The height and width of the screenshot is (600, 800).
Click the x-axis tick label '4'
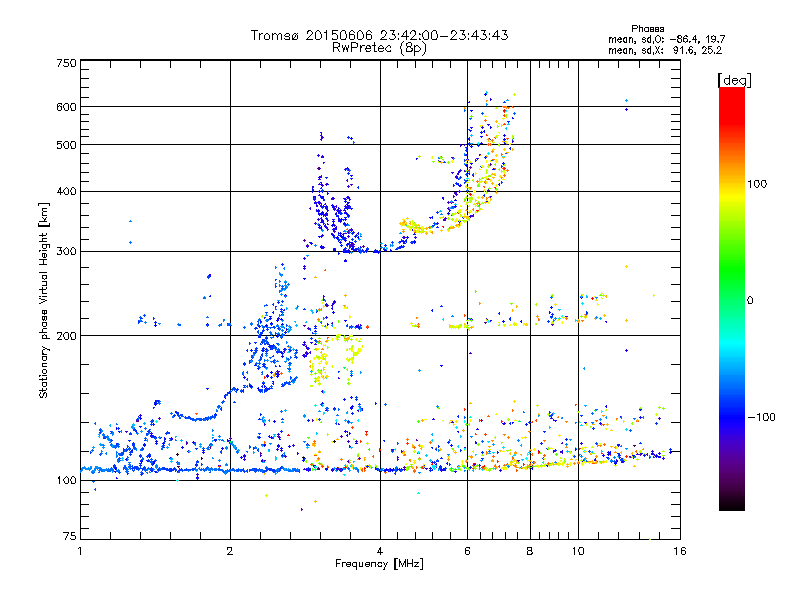[380, 551]
